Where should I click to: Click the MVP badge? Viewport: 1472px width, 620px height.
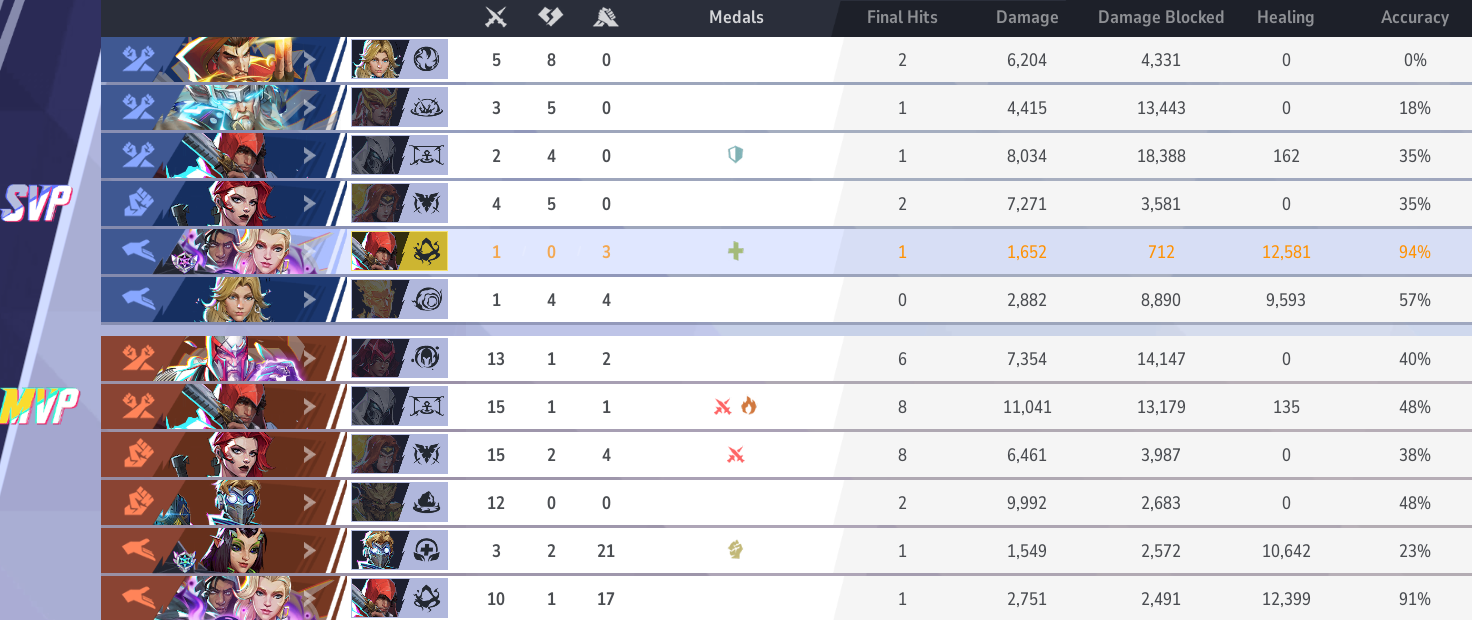coord(40,405)
